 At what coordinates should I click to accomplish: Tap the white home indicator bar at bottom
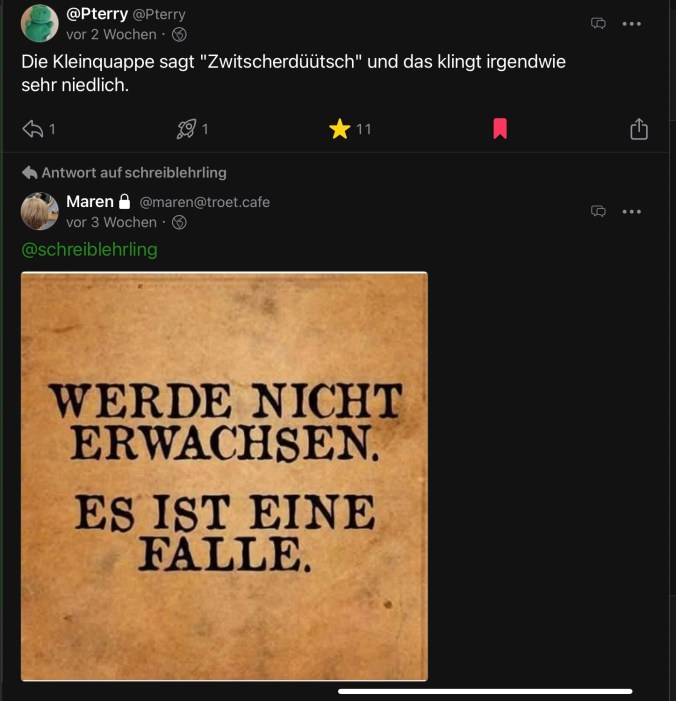point(485,691)
